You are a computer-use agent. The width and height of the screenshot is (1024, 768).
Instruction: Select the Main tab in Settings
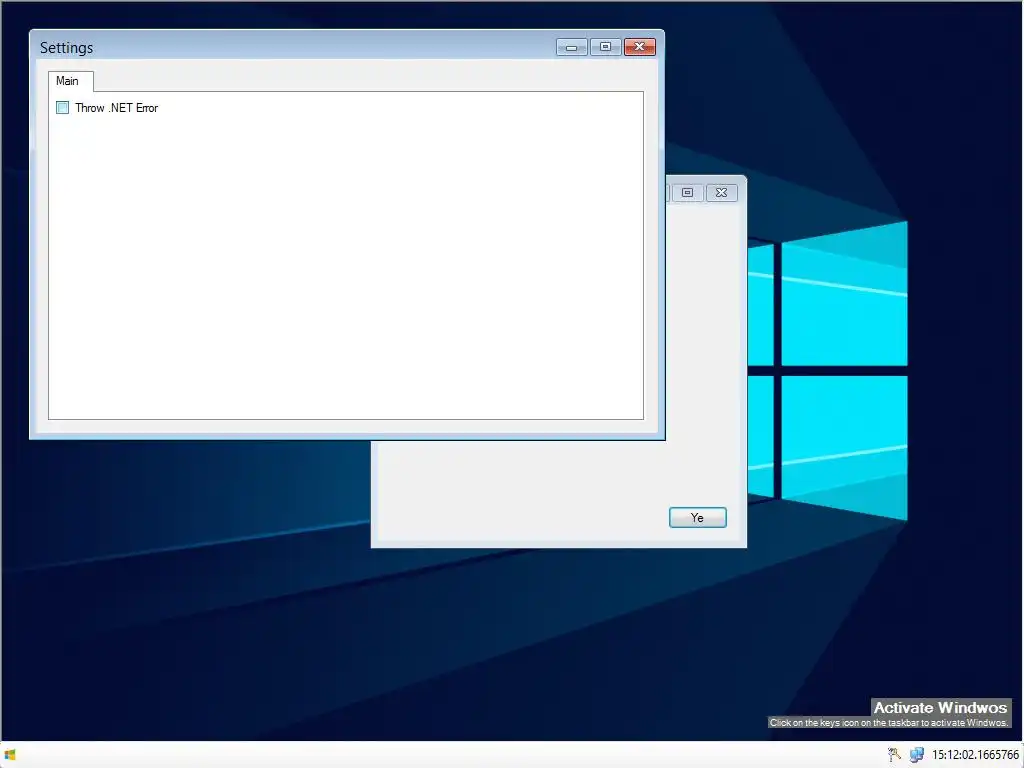71,81
